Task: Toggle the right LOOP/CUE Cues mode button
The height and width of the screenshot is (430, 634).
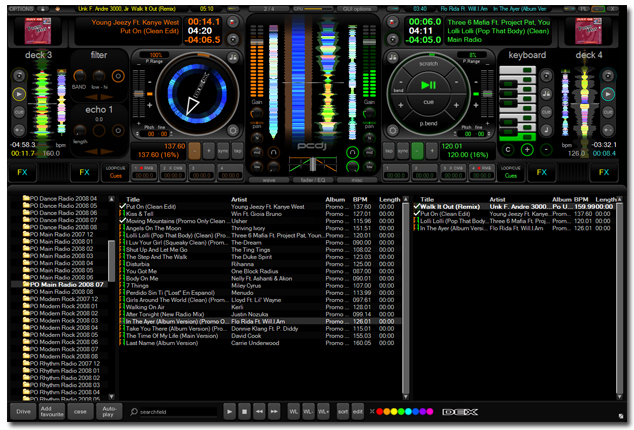Action: [x=511, y=172]
